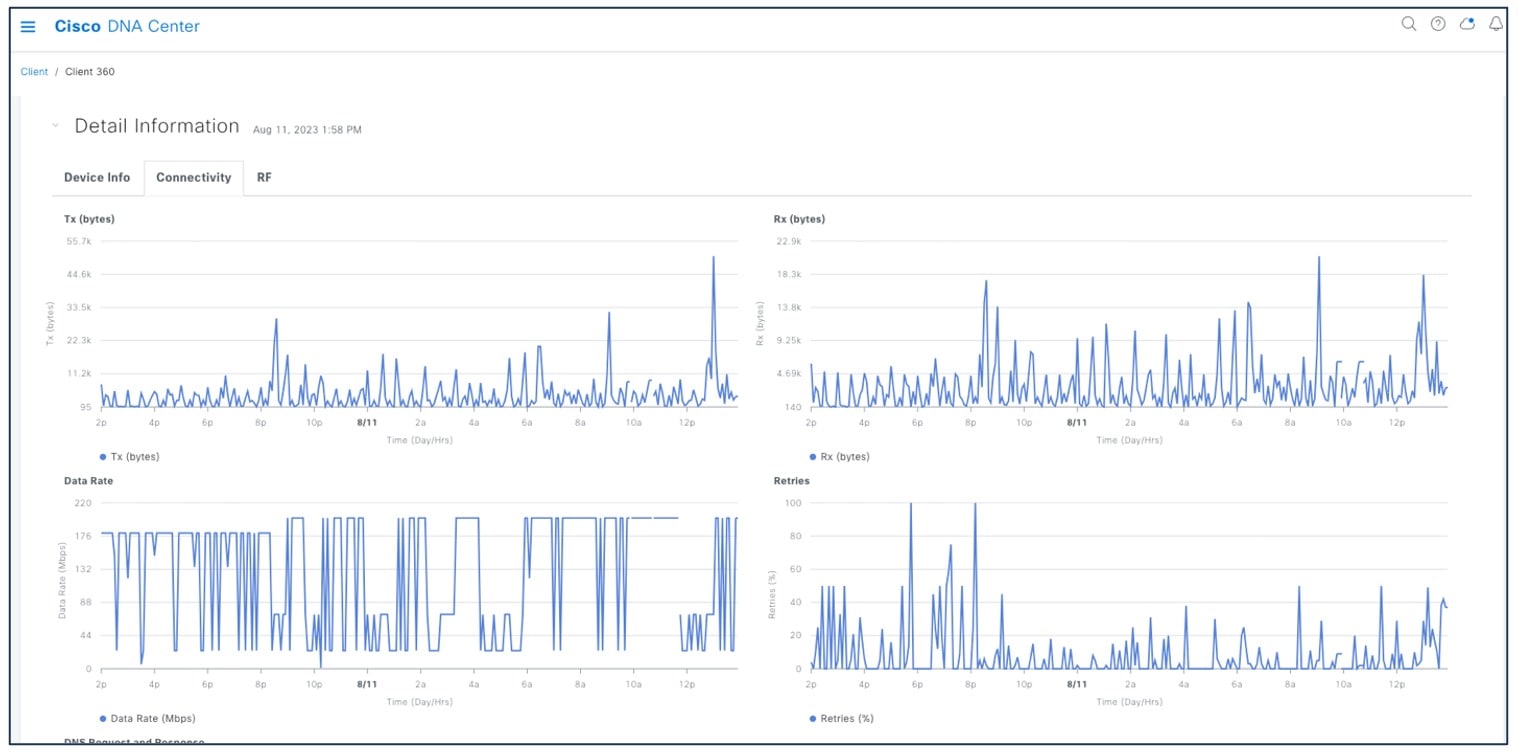Click the 8/11 date marker on Tx chart

pos(367,422)
